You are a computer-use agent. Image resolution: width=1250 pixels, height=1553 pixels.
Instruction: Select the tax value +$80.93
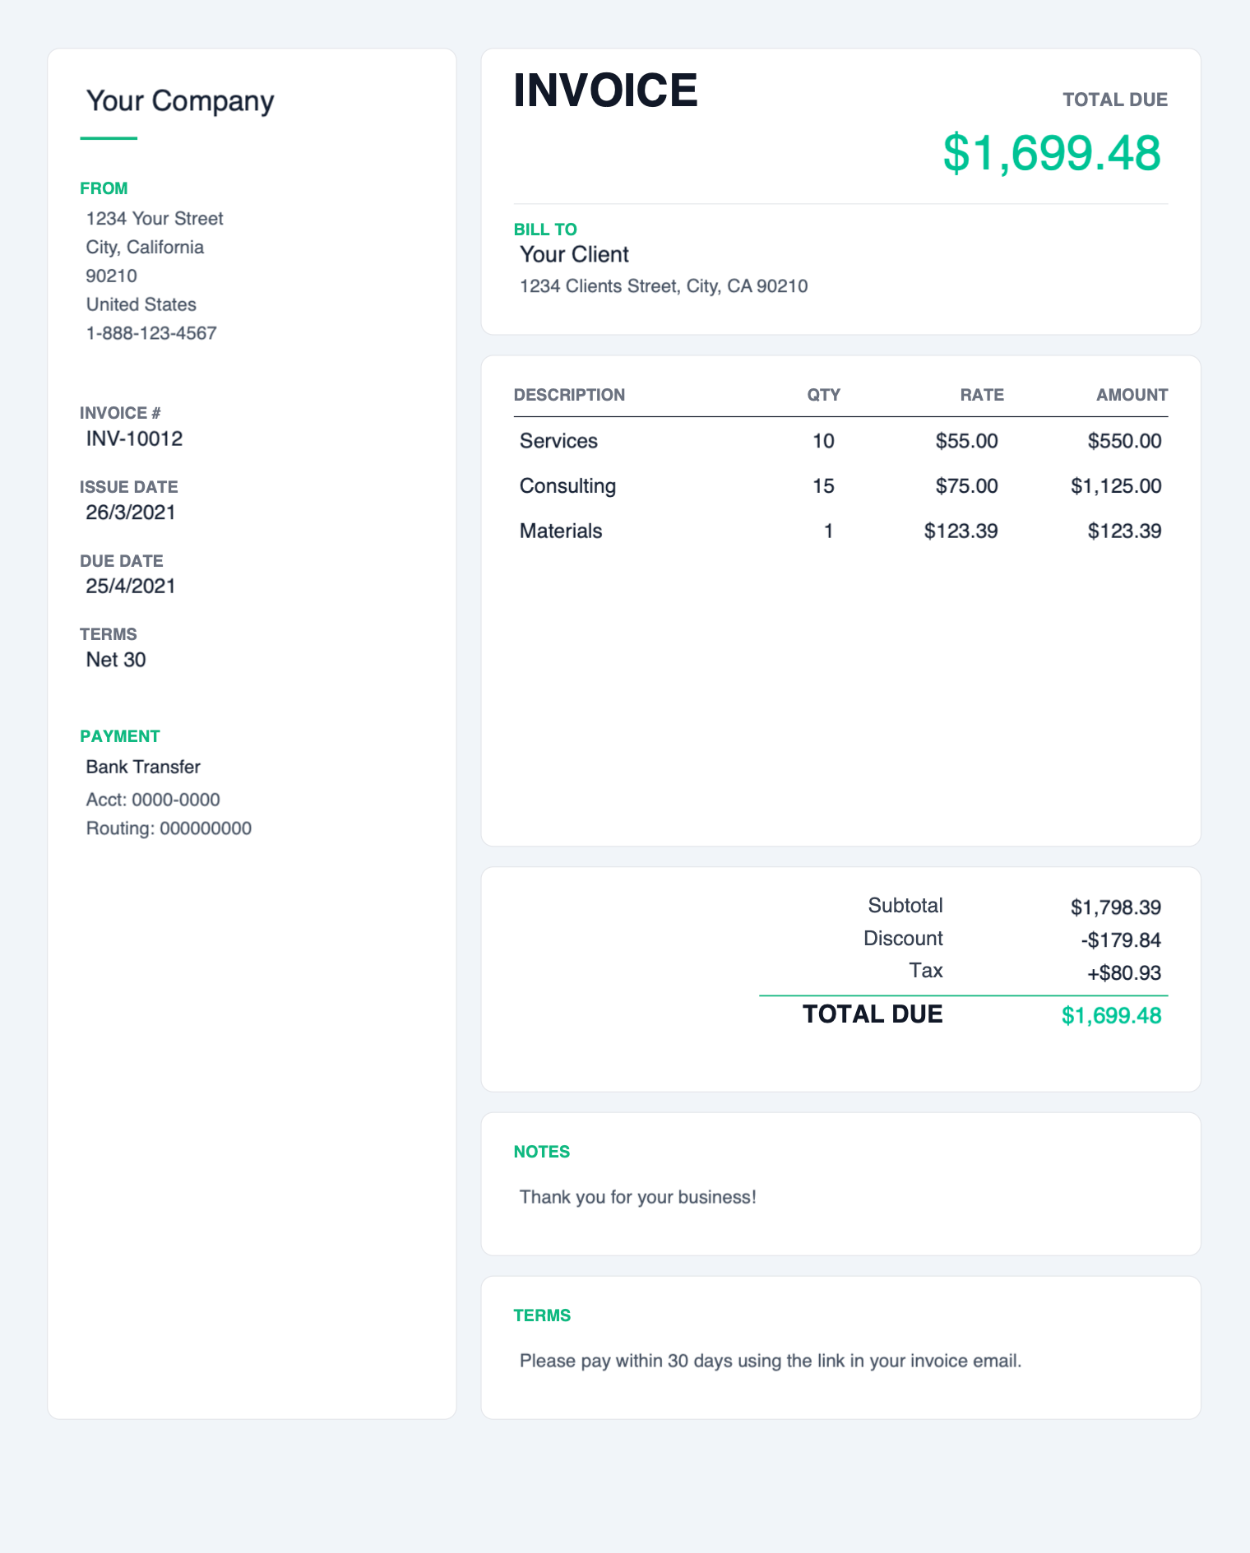pyautogui.click(x=1124, y=973)
